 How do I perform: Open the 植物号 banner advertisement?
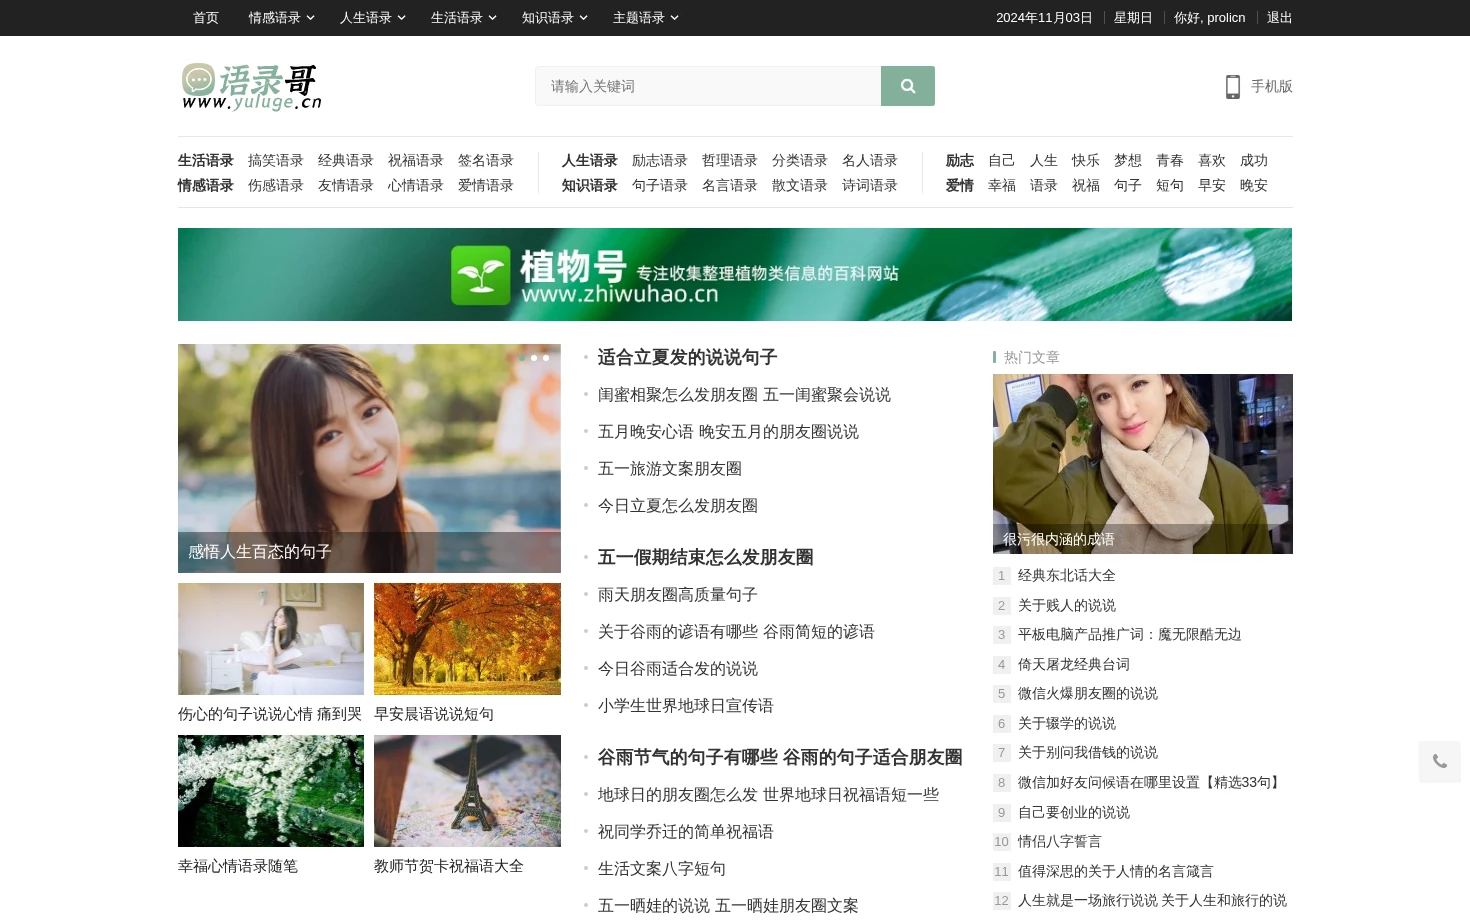tap(735, 274)
